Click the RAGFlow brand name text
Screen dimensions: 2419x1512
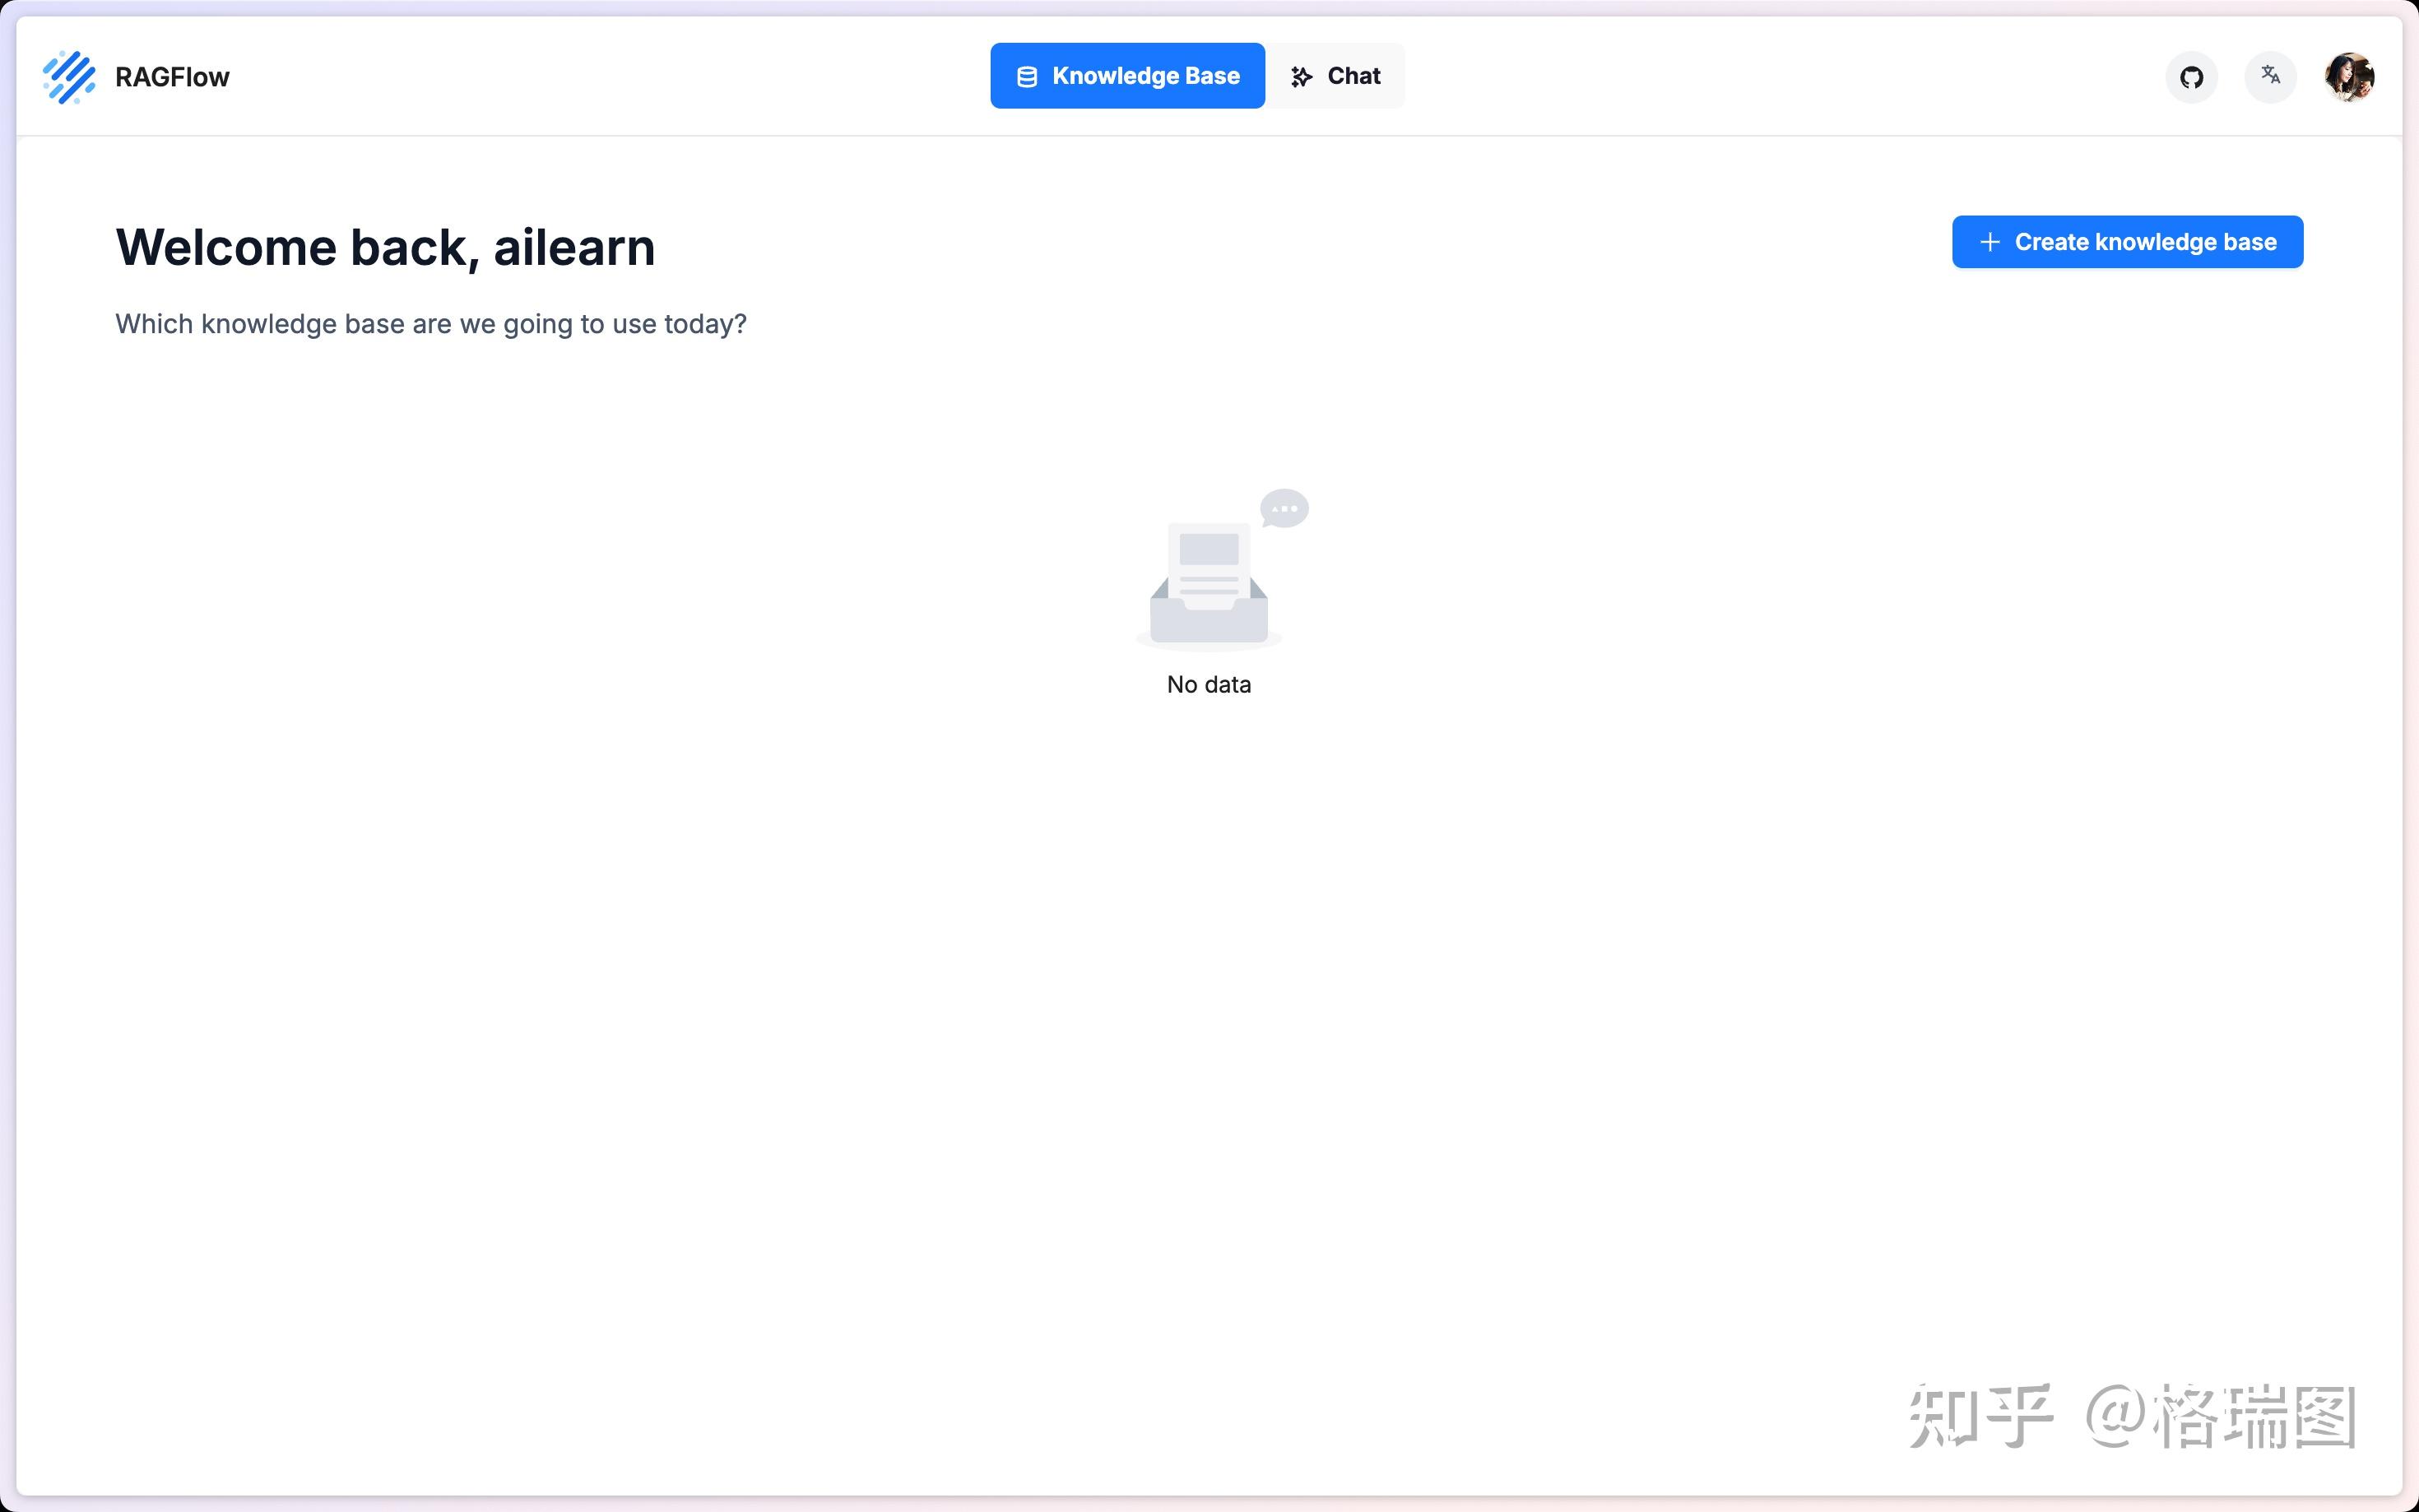(172, 77)
